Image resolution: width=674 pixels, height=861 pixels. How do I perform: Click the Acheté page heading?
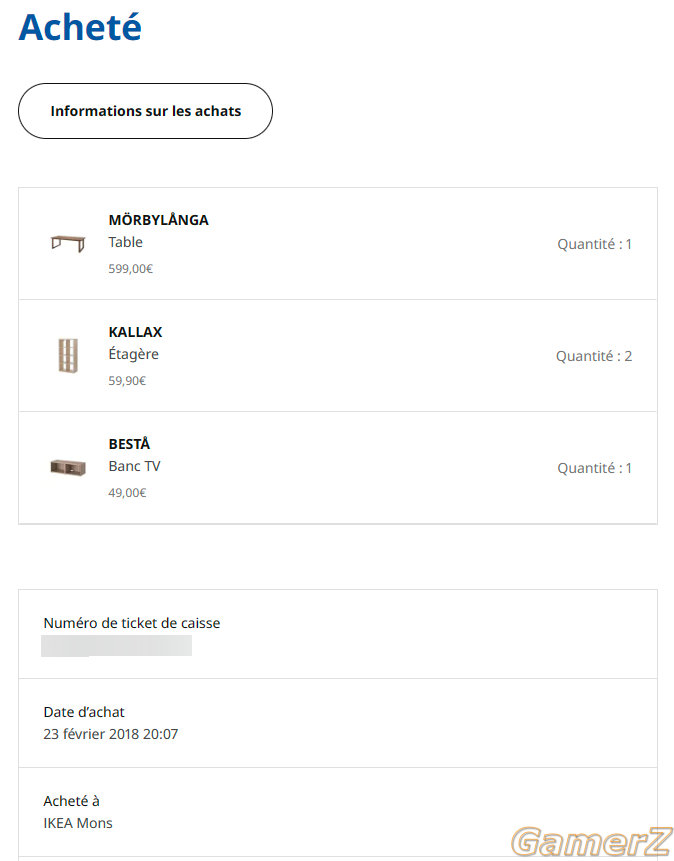[80, 26]
